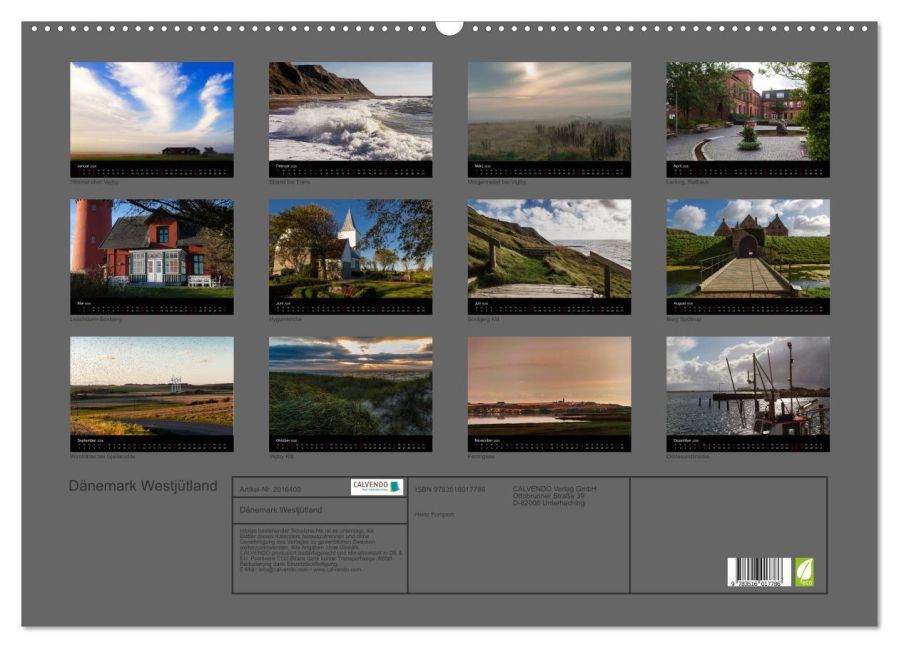
Task: Select the Dezember harbor boat thumbnail
Action: click(x=744, y=390)
